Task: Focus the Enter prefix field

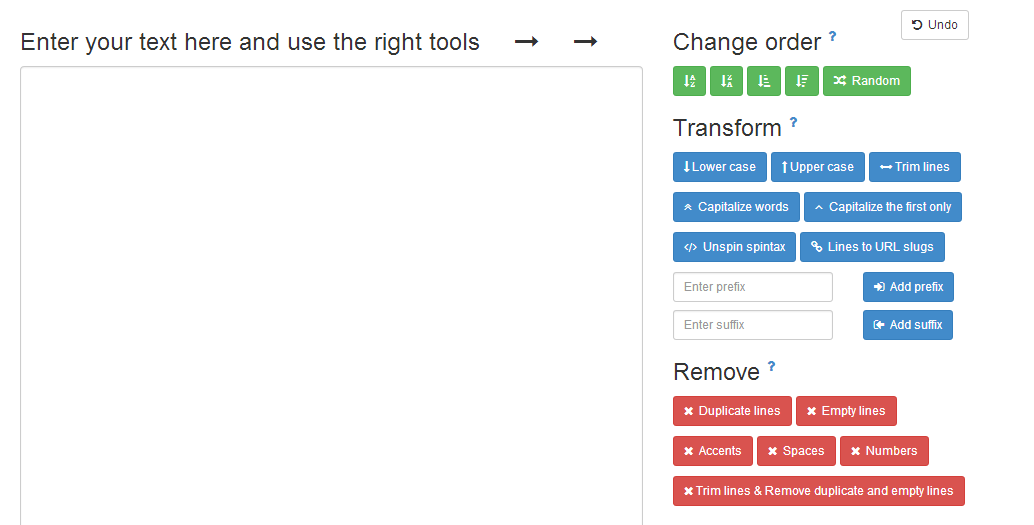Action: click(x=753, y=287)
